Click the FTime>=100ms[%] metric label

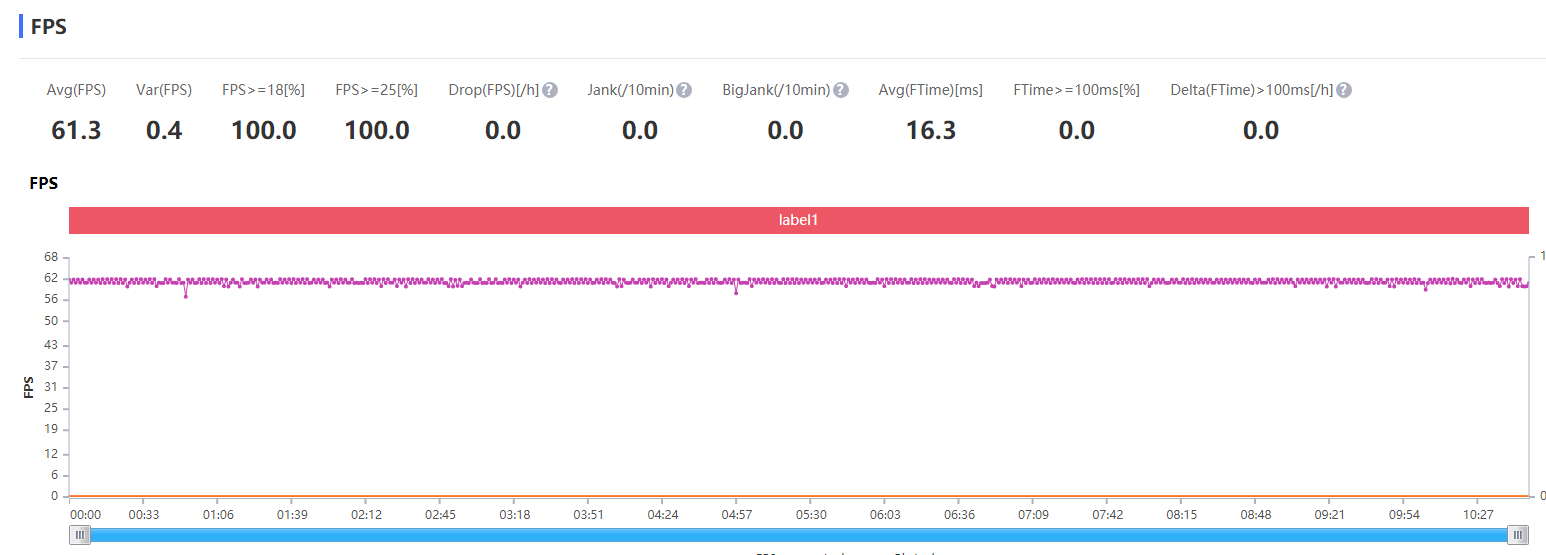1076,90
